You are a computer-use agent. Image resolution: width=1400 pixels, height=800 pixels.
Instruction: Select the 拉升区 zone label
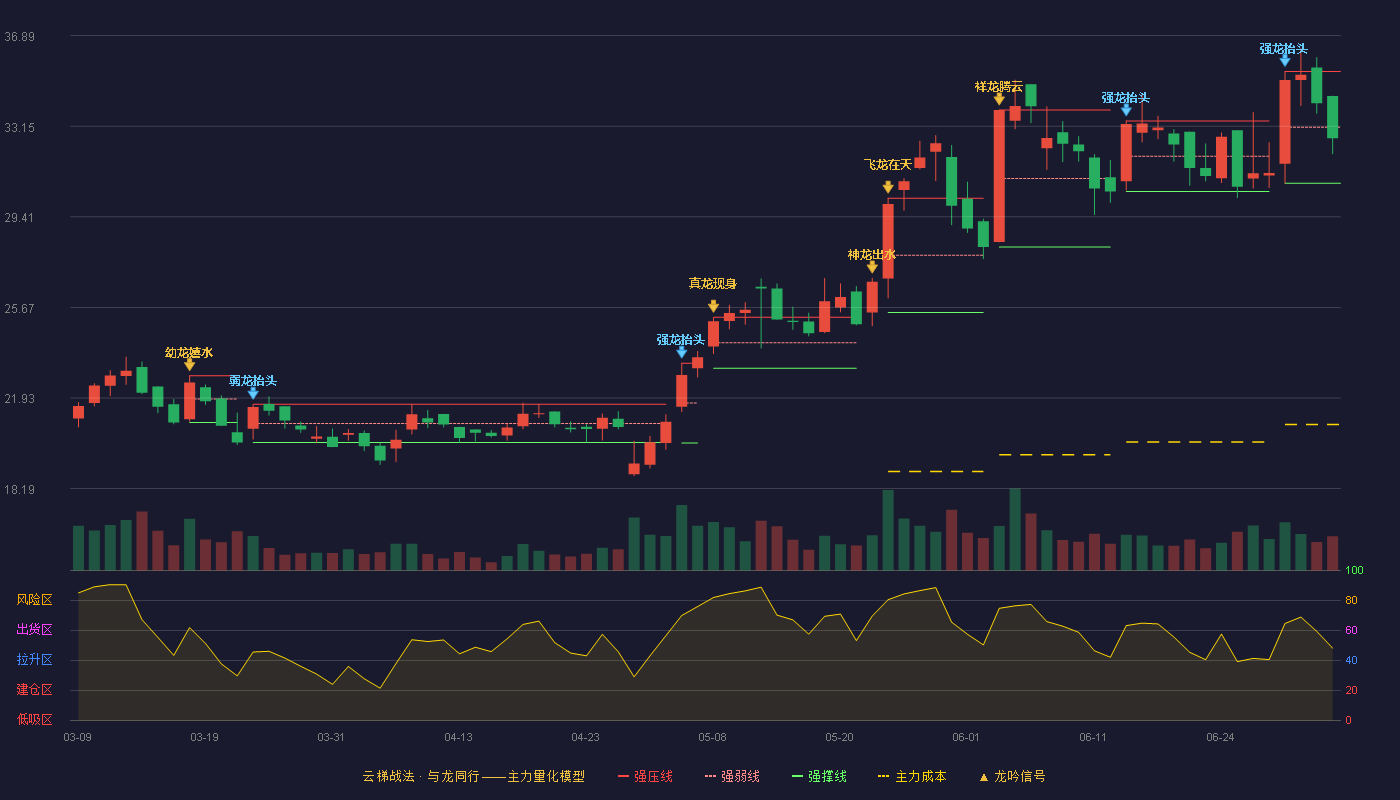tap(35, 660)
